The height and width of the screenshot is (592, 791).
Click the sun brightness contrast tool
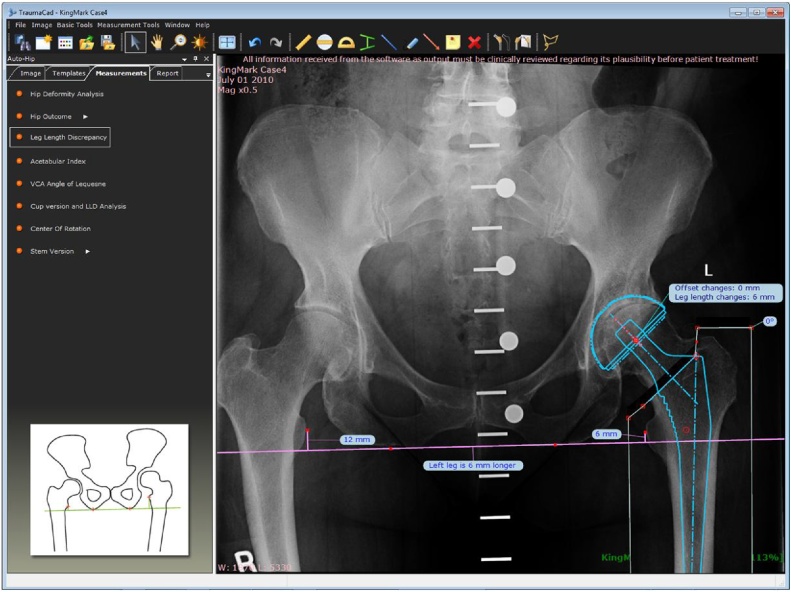tap(199, 43)
